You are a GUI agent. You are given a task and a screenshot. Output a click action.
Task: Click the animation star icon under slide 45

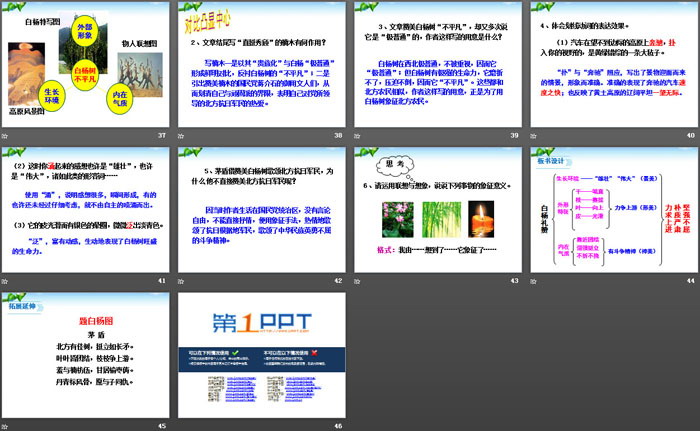[x=5, y=426]
